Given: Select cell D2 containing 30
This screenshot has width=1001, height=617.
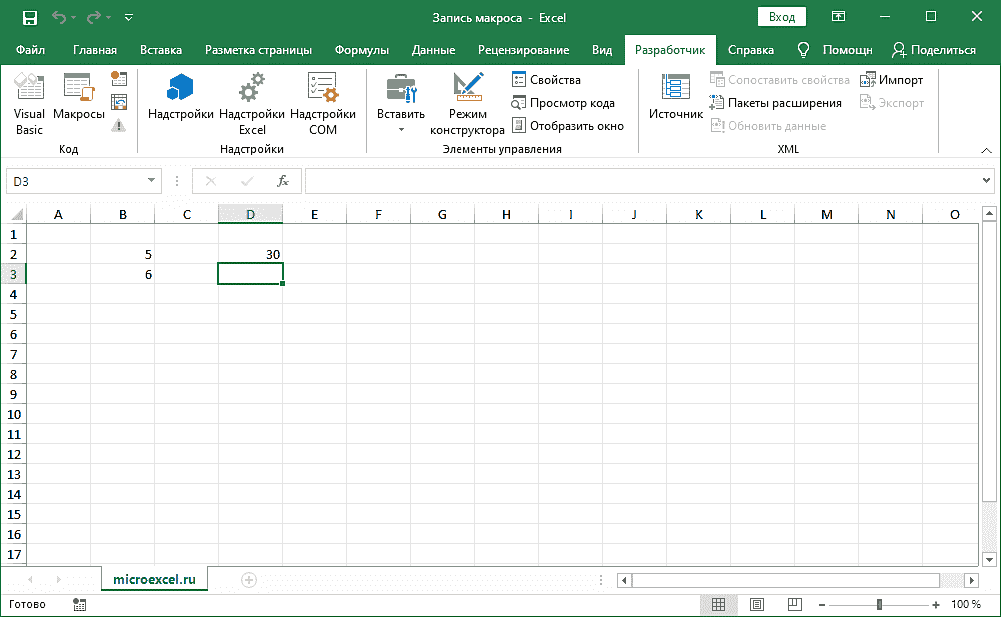Looking at the screenshot, I should click(x=250, y=254).
